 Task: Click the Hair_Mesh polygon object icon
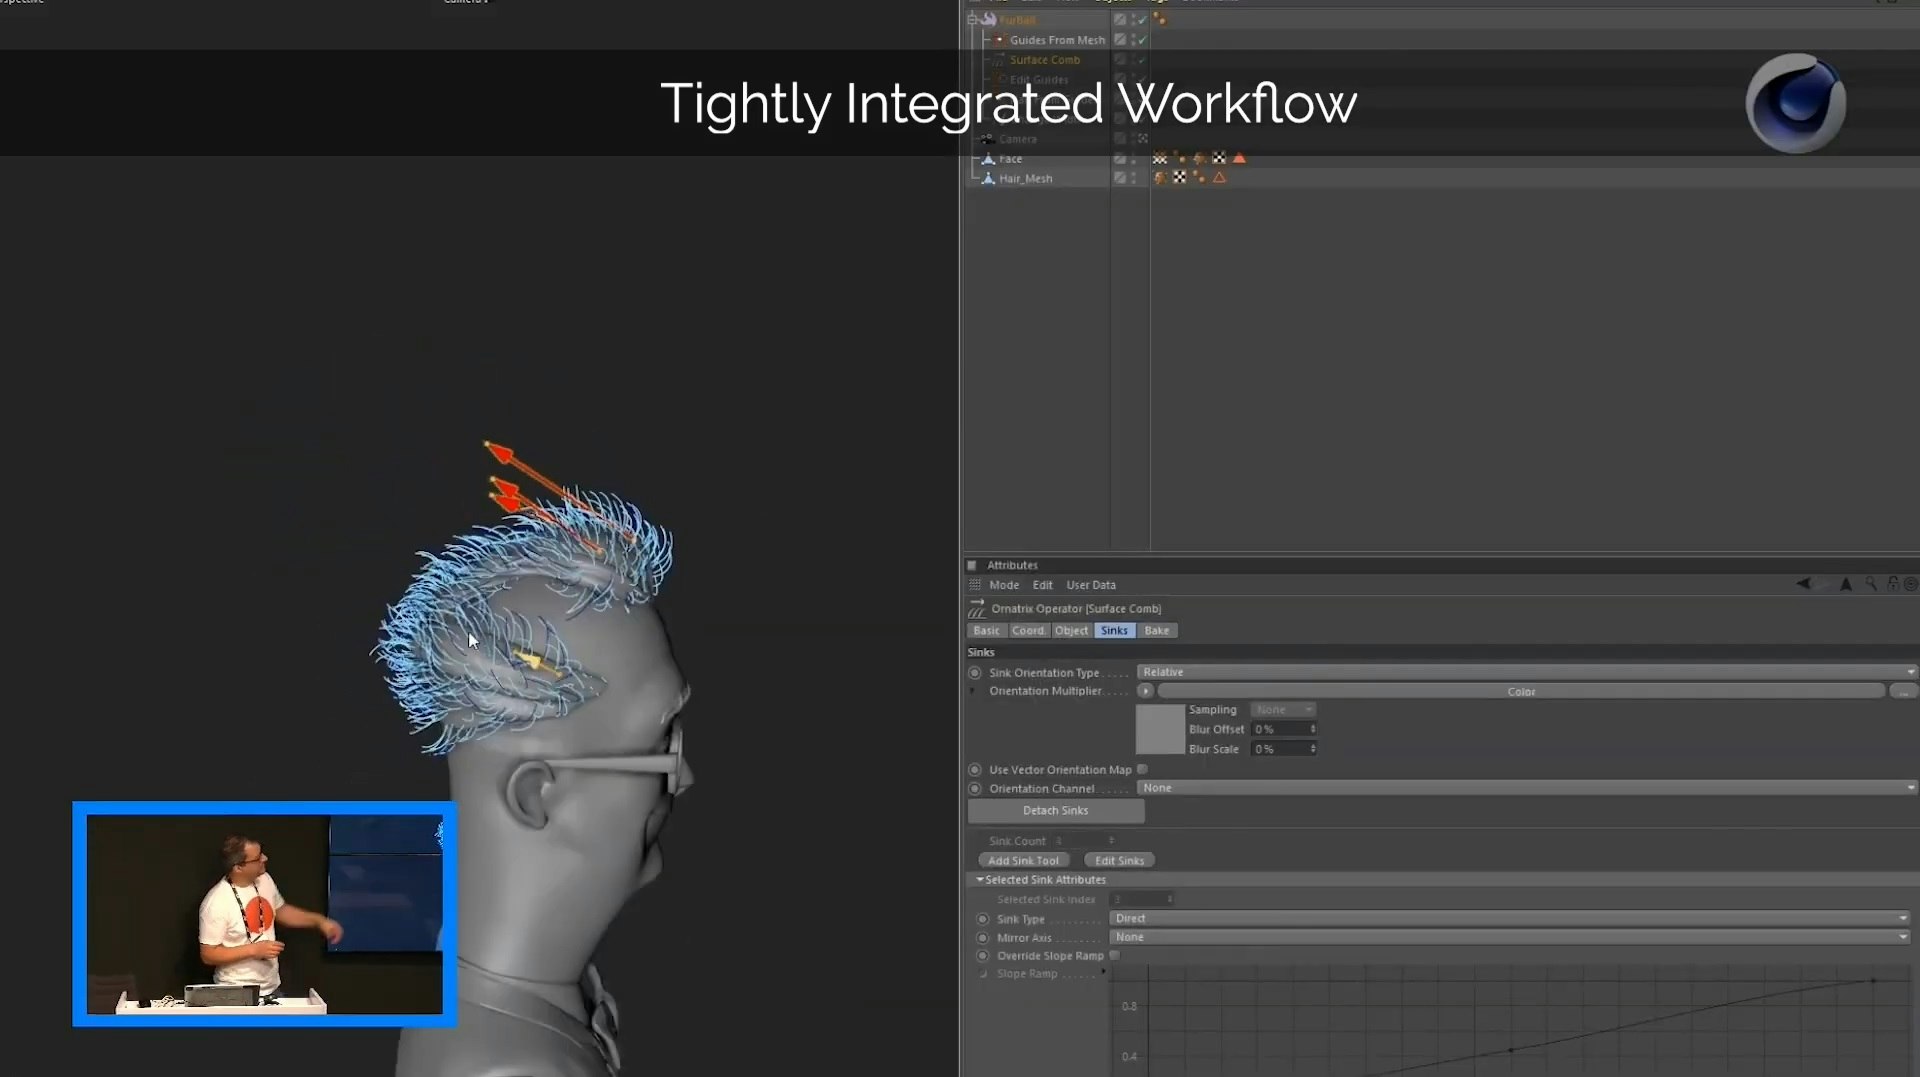coord(988,179)
